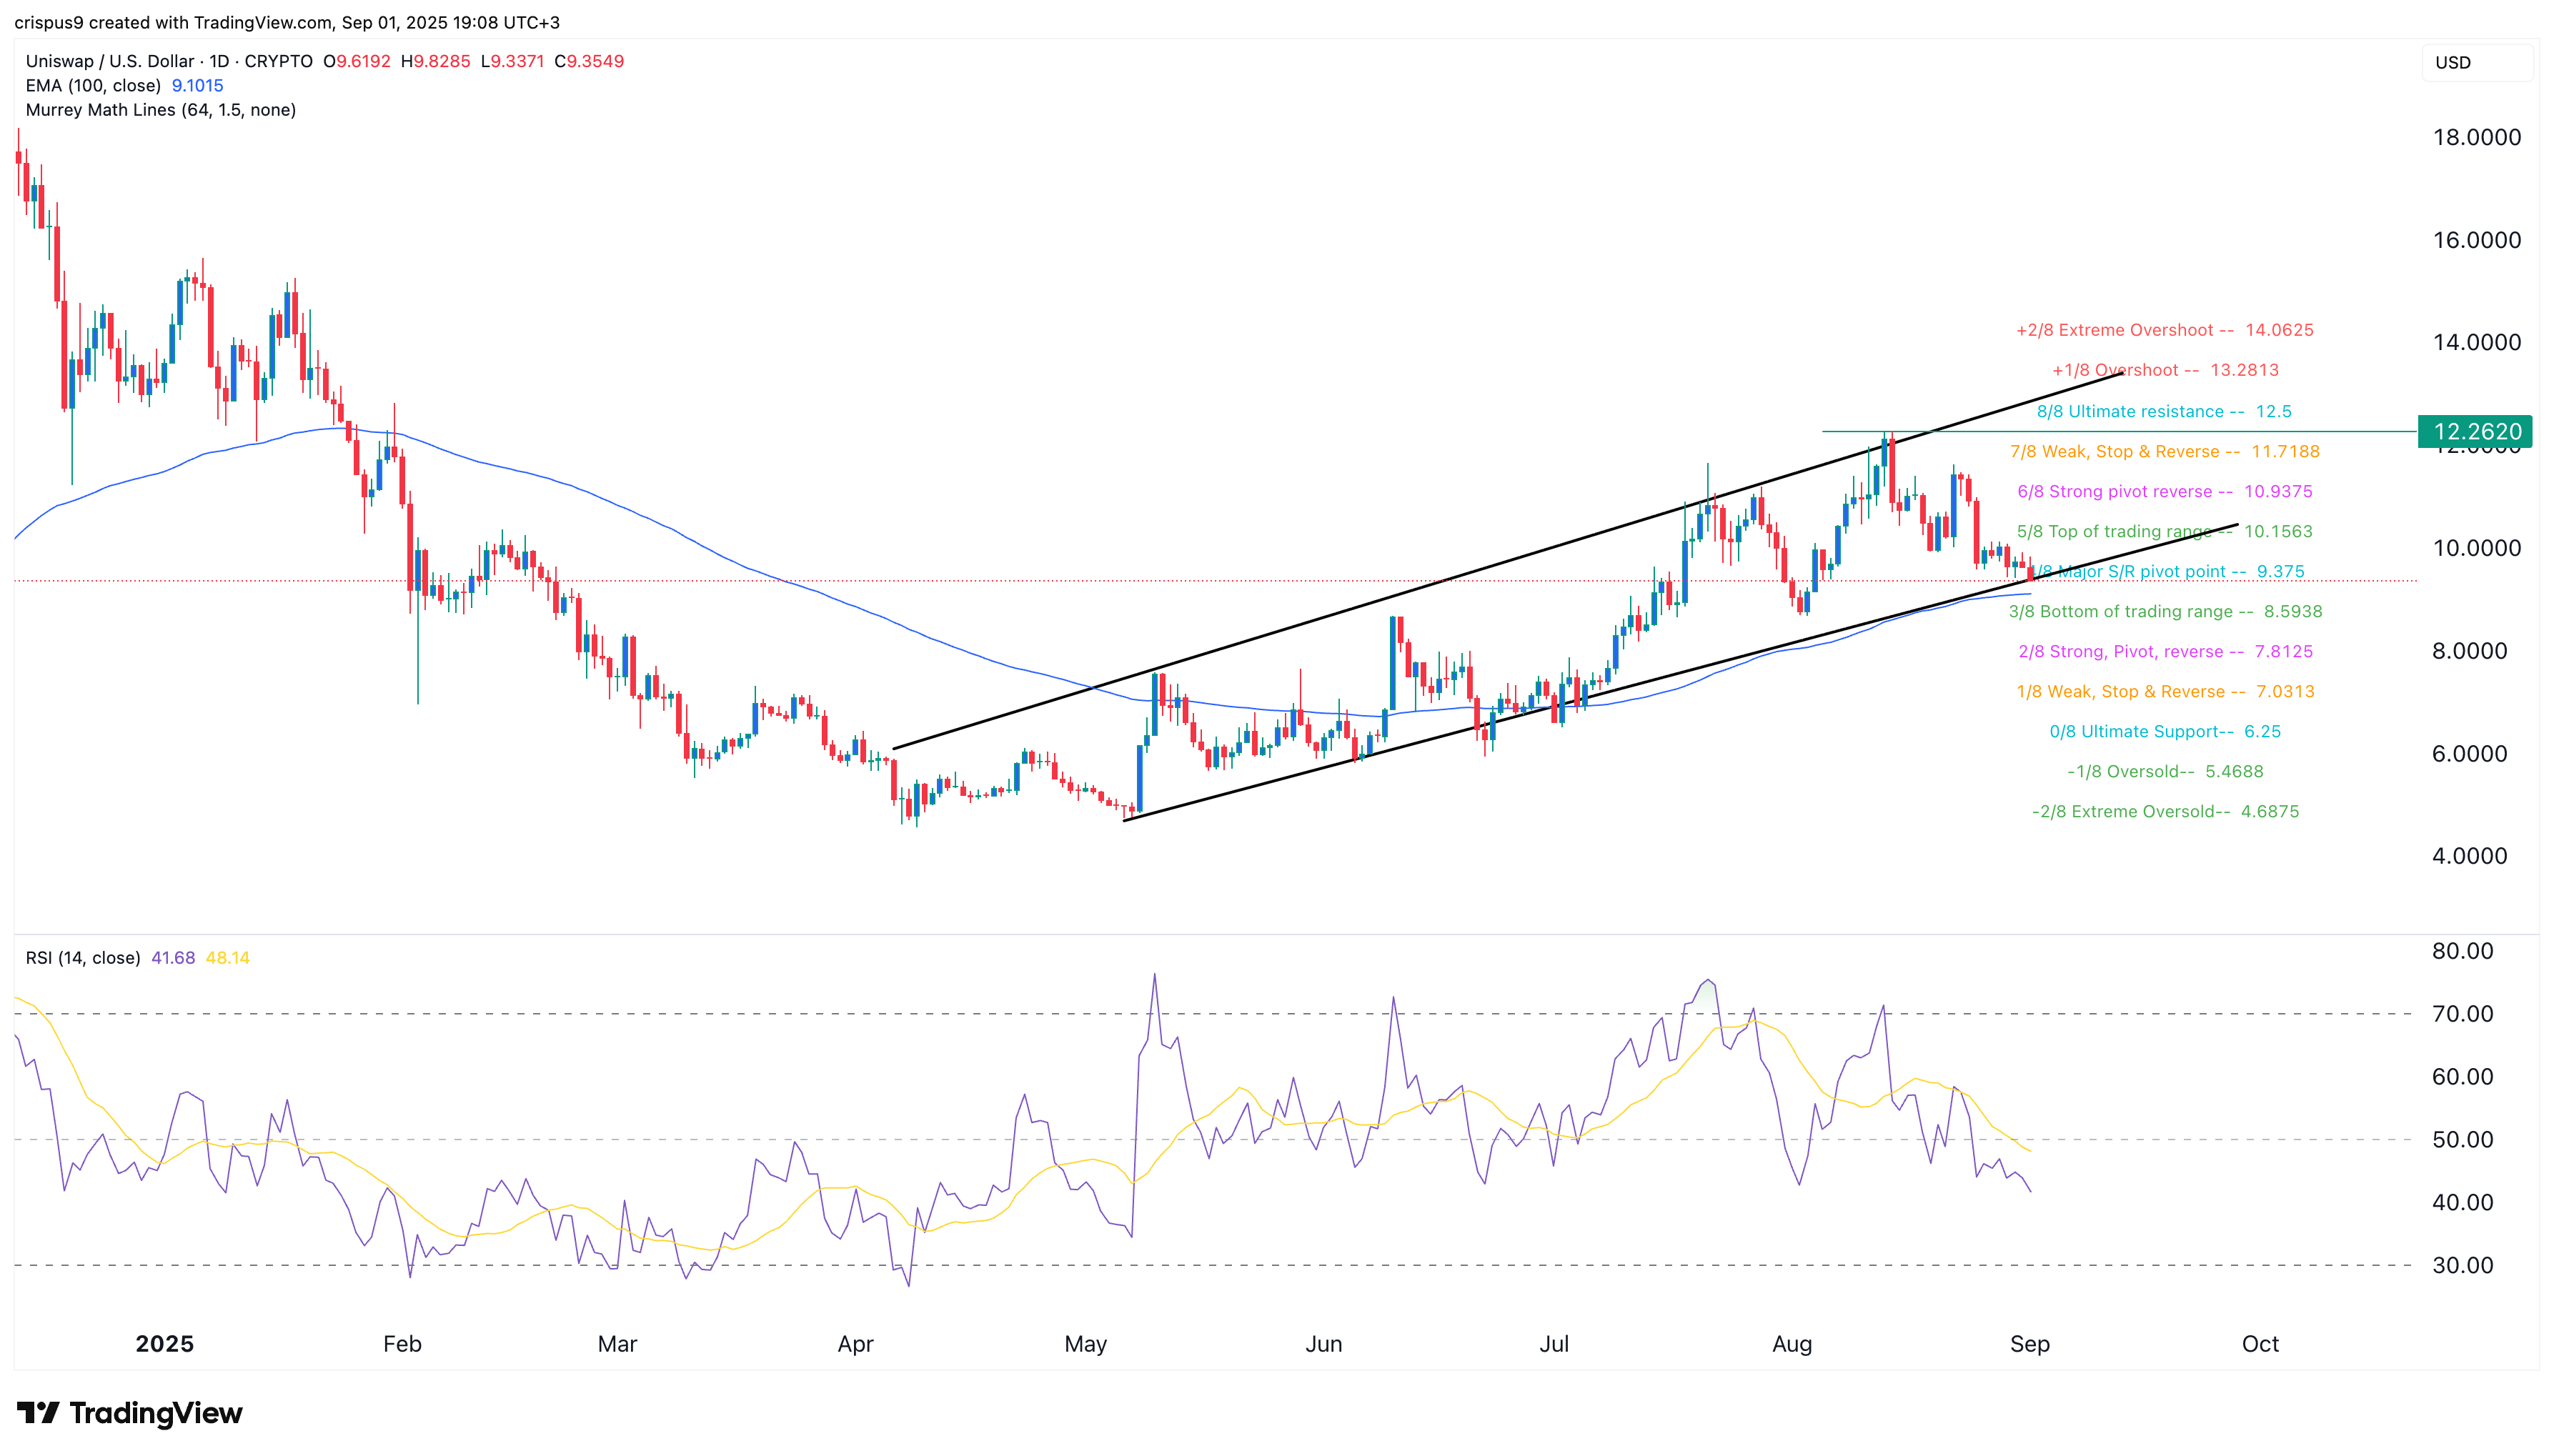Click the EMA (100, close) indicator label

coord(93,86)
